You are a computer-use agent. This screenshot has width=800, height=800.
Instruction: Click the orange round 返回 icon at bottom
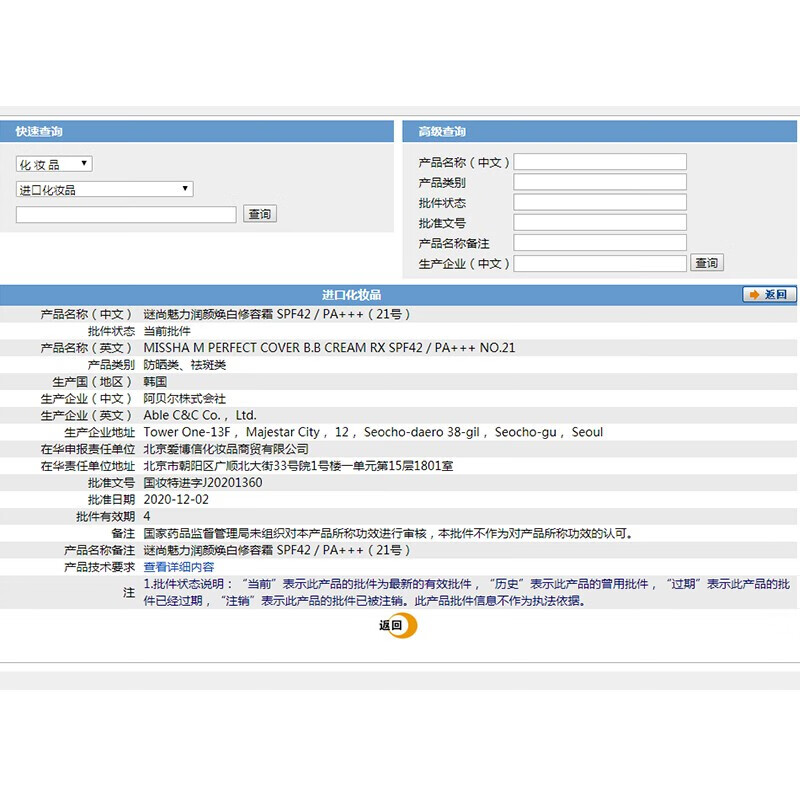point(398,626)
